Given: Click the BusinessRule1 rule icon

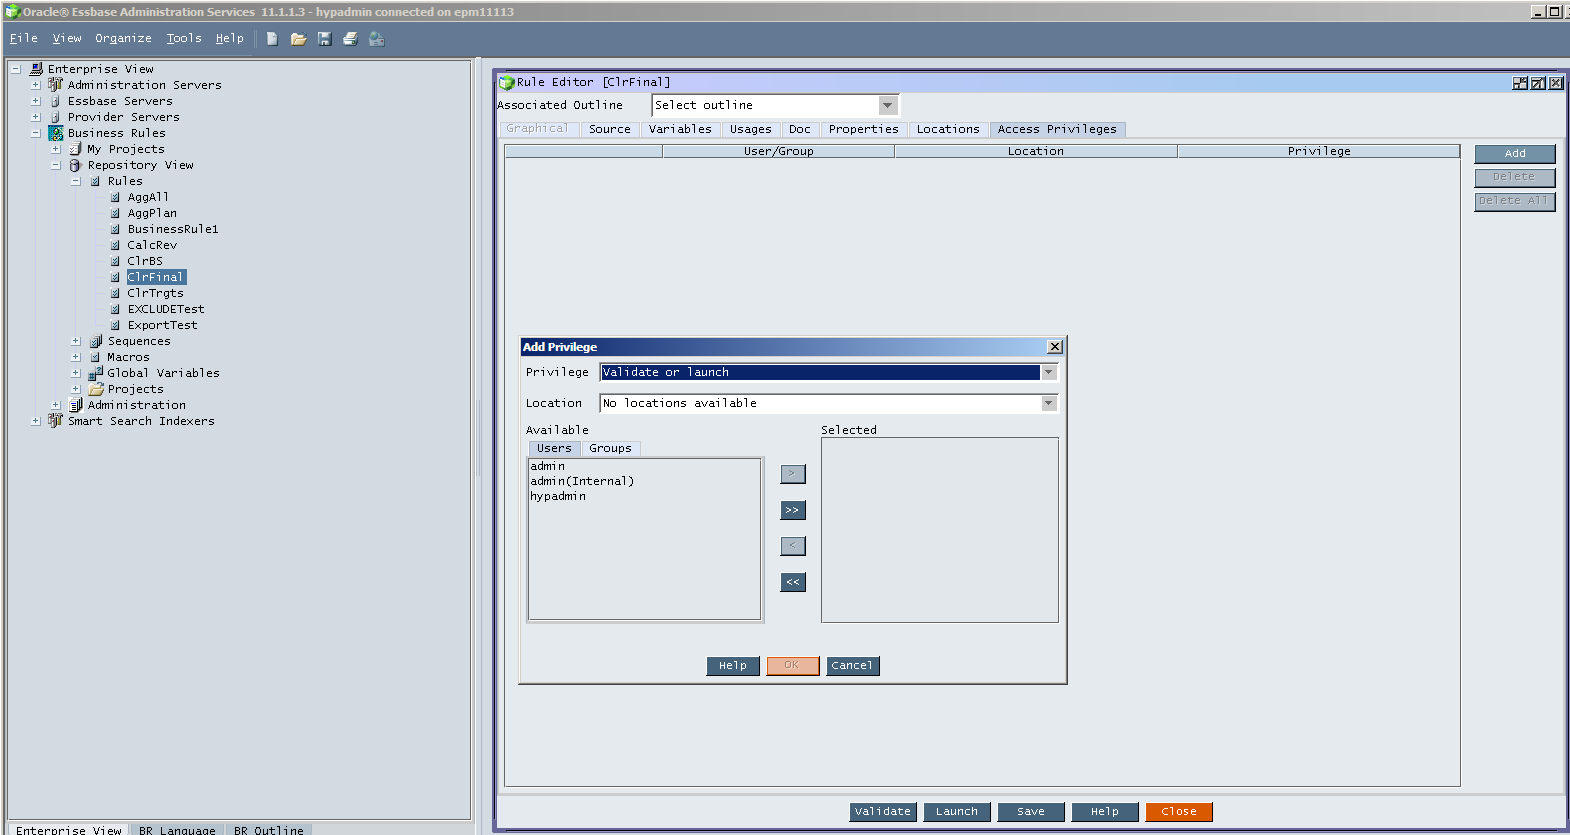Looking at the screenshot, I should point(115,229).
